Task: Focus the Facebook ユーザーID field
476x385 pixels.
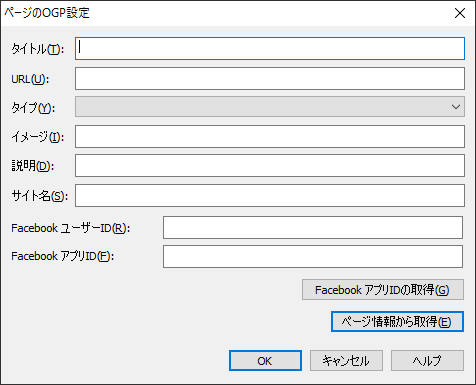Action: [313, 228]
